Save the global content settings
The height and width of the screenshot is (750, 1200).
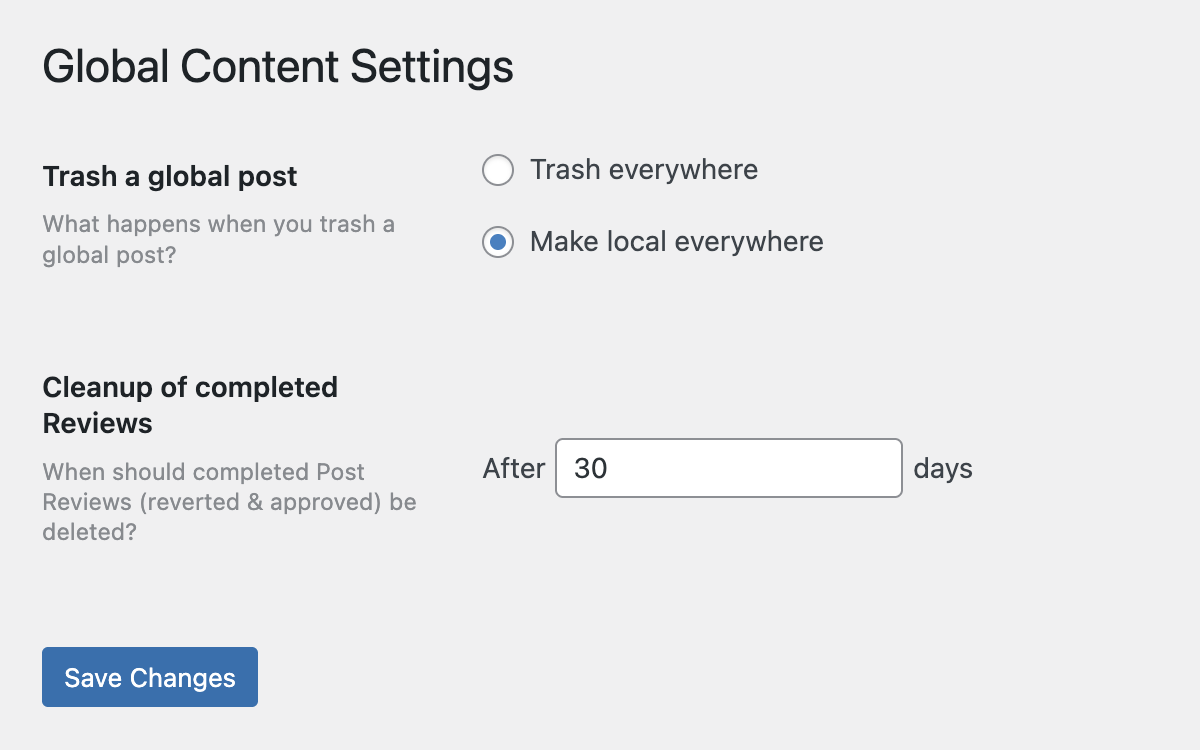click(x=149, y=677)
